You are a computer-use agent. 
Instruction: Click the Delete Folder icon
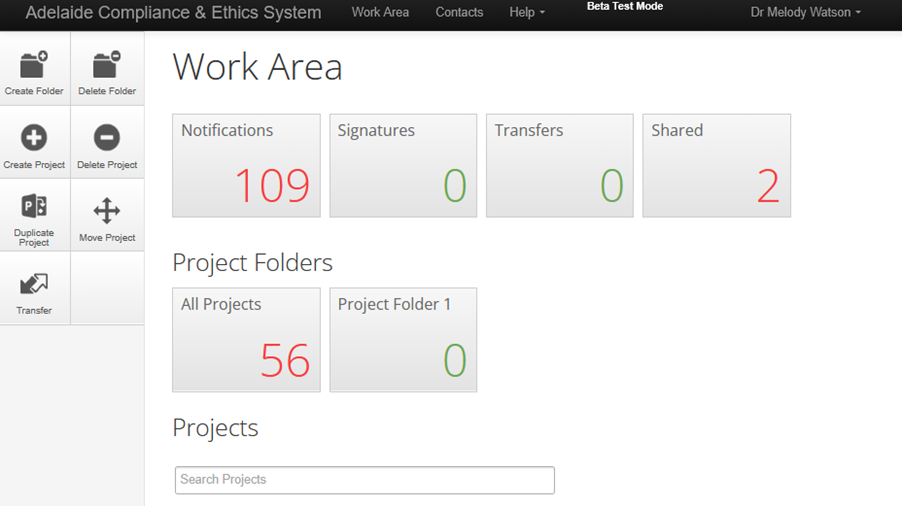point(107,64)
